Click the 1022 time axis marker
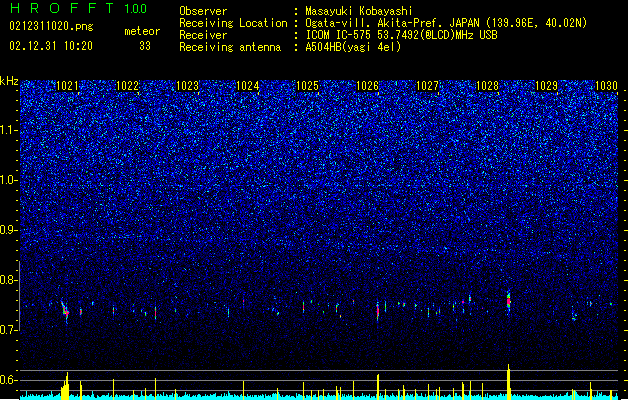629x400 pixels. pos(127,86)
